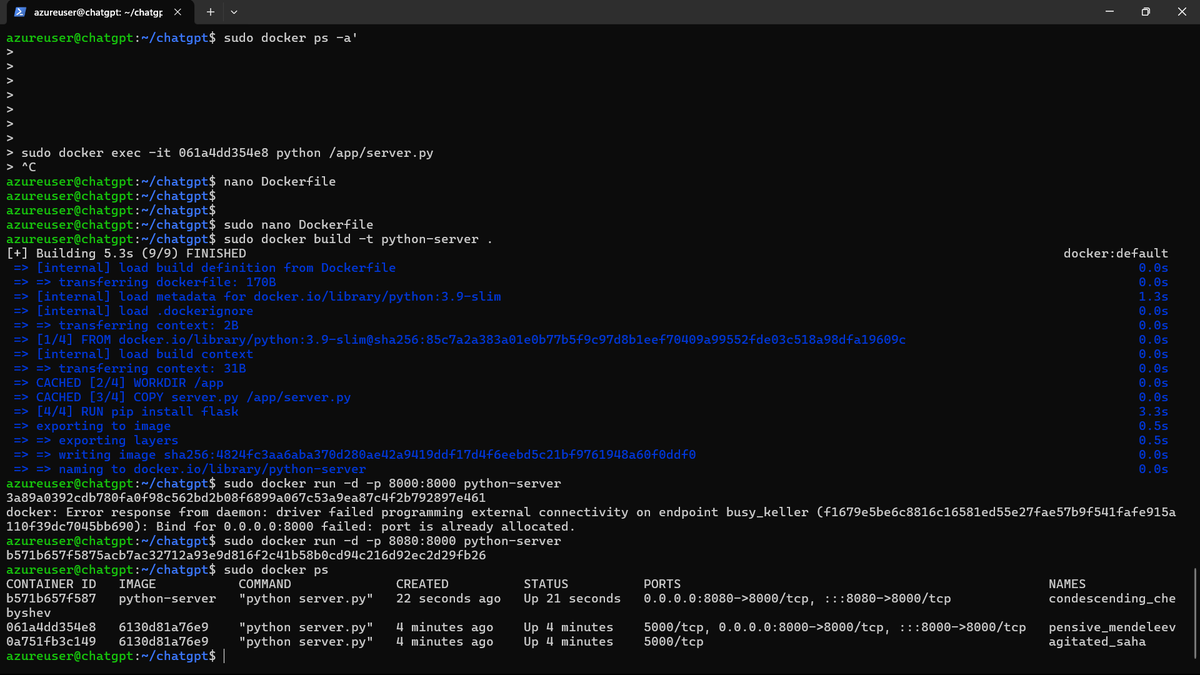Click container ID 0a751fb3c149

click(51, 641)
